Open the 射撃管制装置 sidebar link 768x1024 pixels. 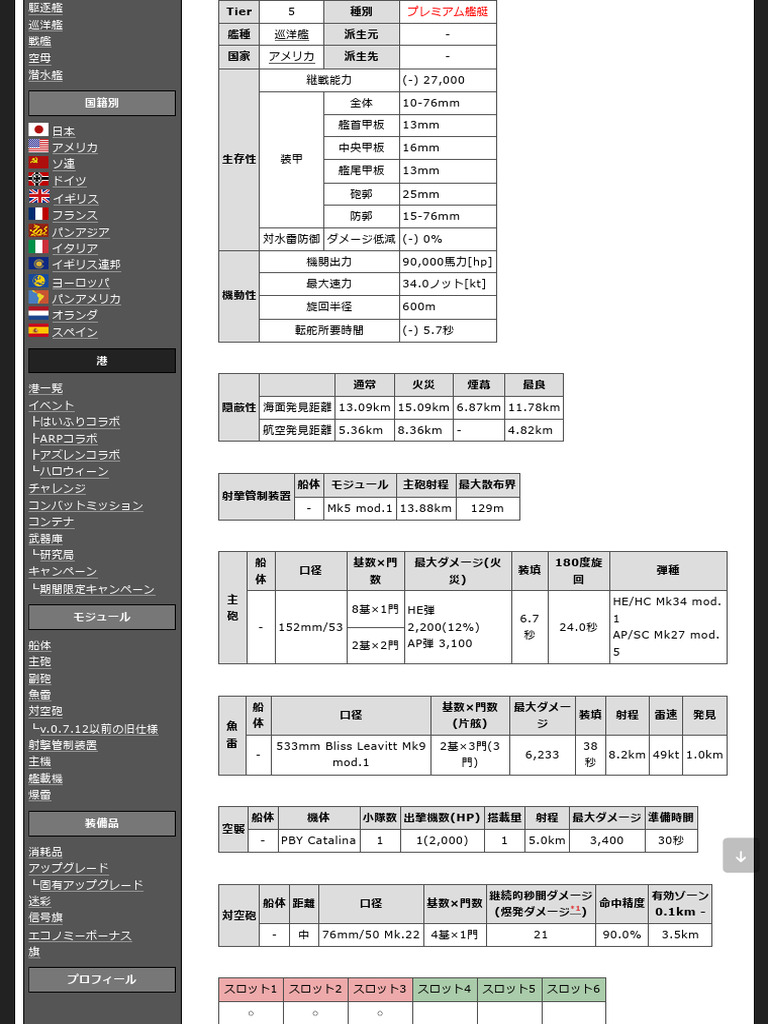(63, 745)
